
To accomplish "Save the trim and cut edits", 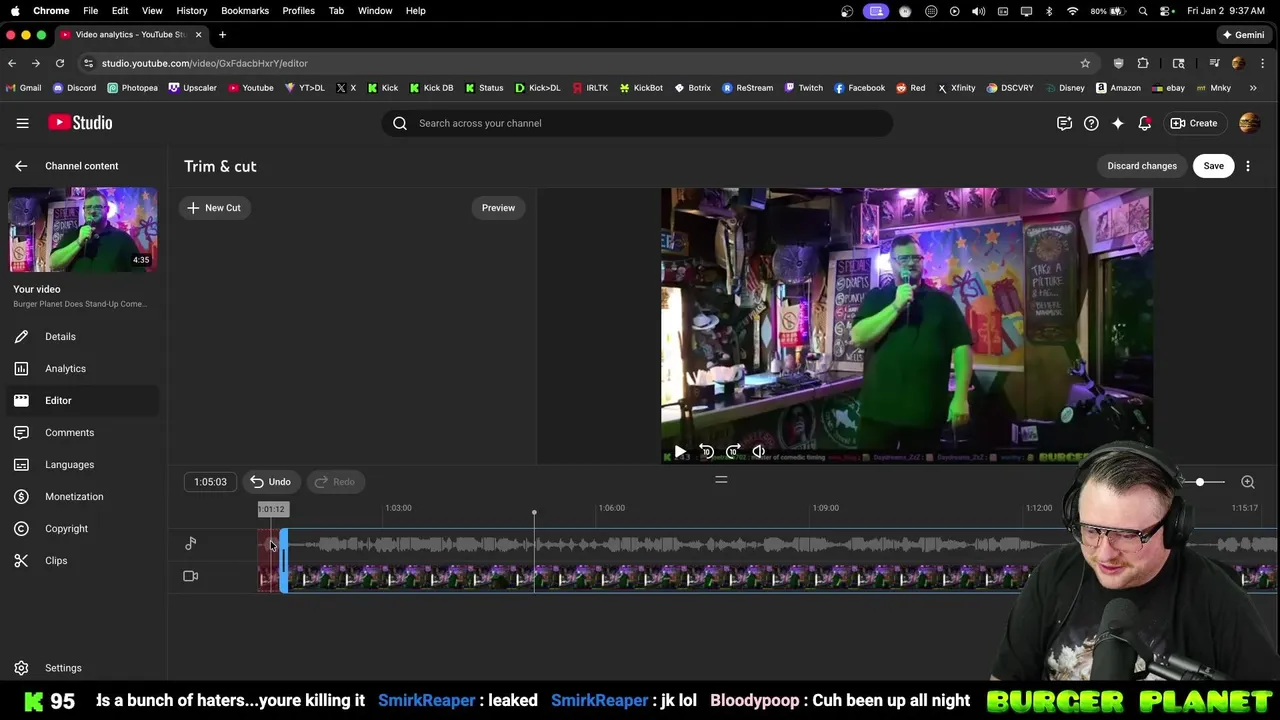I will 1213,166.
